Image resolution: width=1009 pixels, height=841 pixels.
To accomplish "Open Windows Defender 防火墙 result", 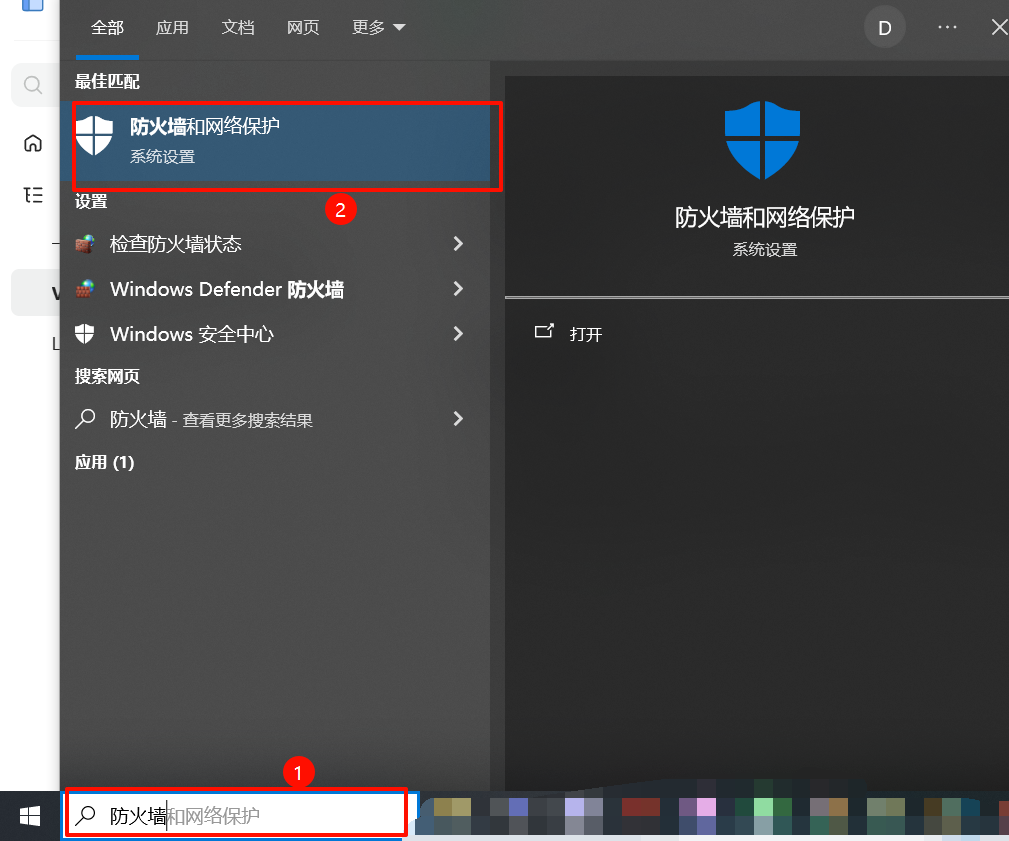I will click(x=275, y=289).
